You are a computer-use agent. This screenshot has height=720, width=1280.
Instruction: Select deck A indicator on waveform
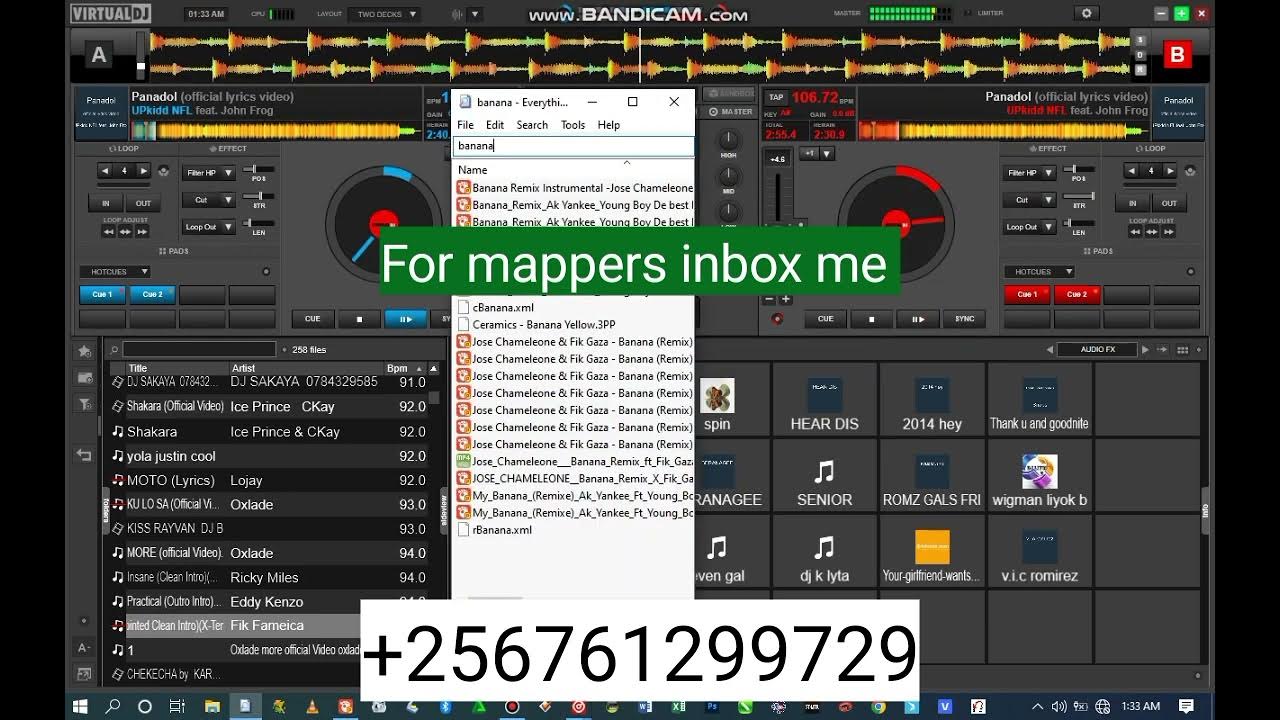point(98,56)
